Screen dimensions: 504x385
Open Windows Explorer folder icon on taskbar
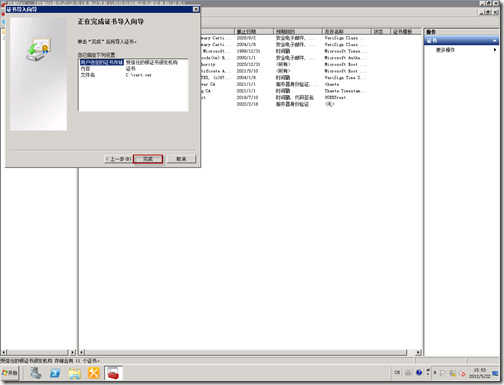coord(75,373)
